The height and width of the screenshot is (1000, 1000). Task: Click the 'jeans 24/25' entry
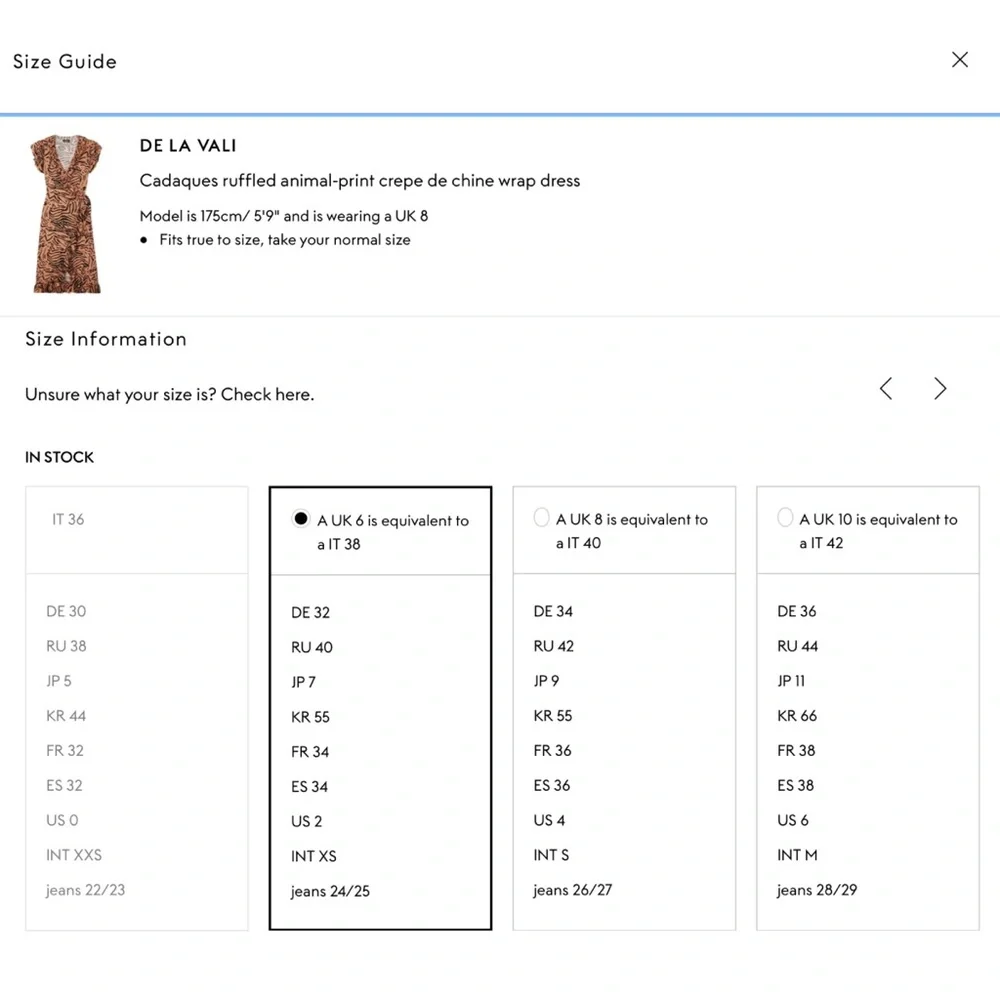[x=330, y=891]
